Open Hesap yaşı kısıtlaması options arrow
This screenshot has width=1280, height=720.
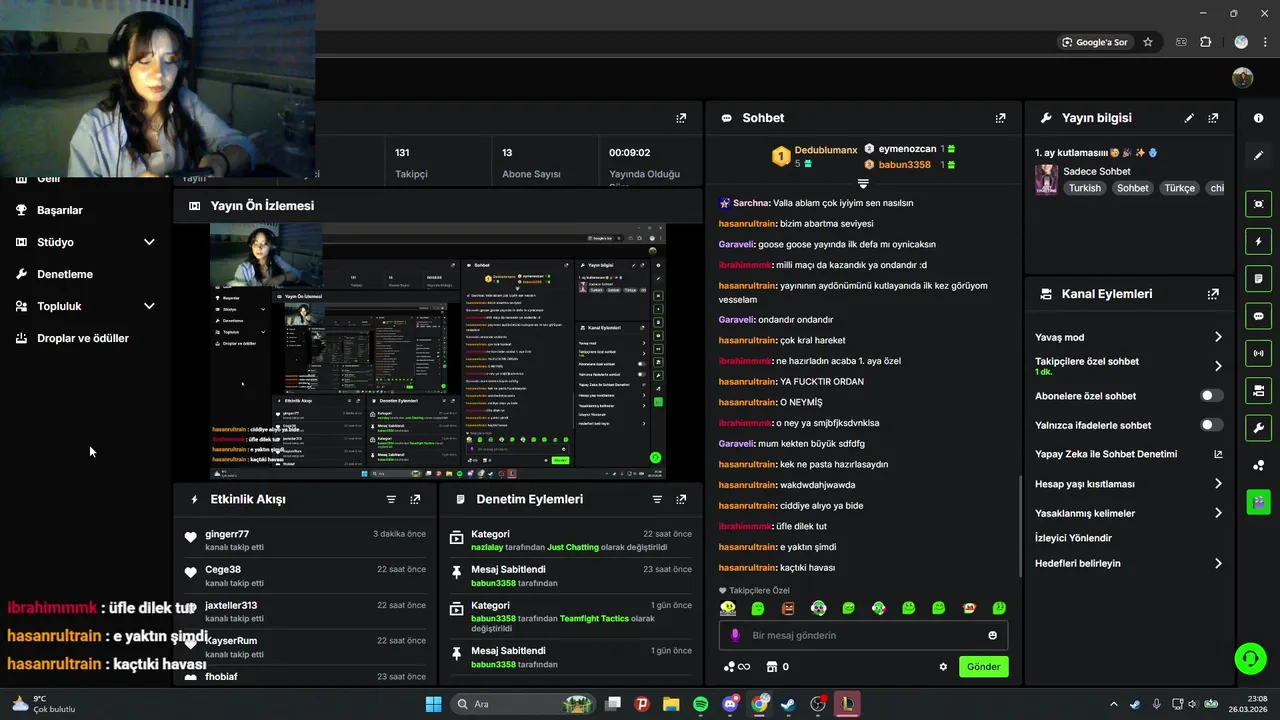click(1218, 484)
